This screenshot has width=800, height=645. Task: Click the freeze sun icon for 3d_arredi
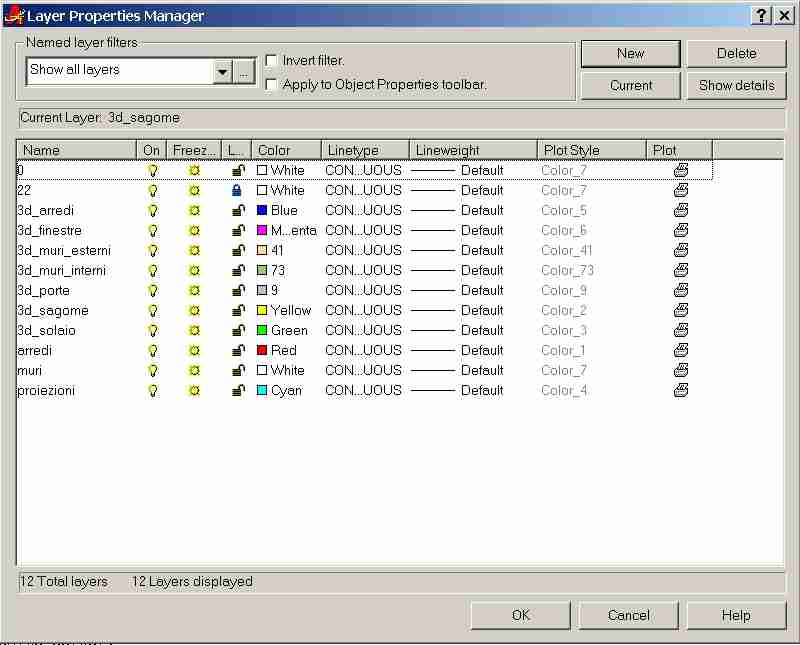point(194,211)
